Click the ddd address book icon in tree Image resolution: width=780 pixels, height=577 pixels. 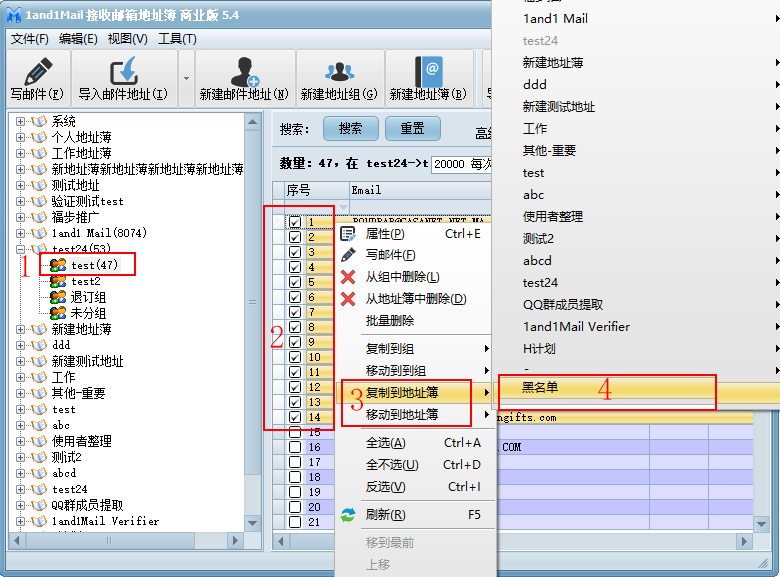[39, 345]
